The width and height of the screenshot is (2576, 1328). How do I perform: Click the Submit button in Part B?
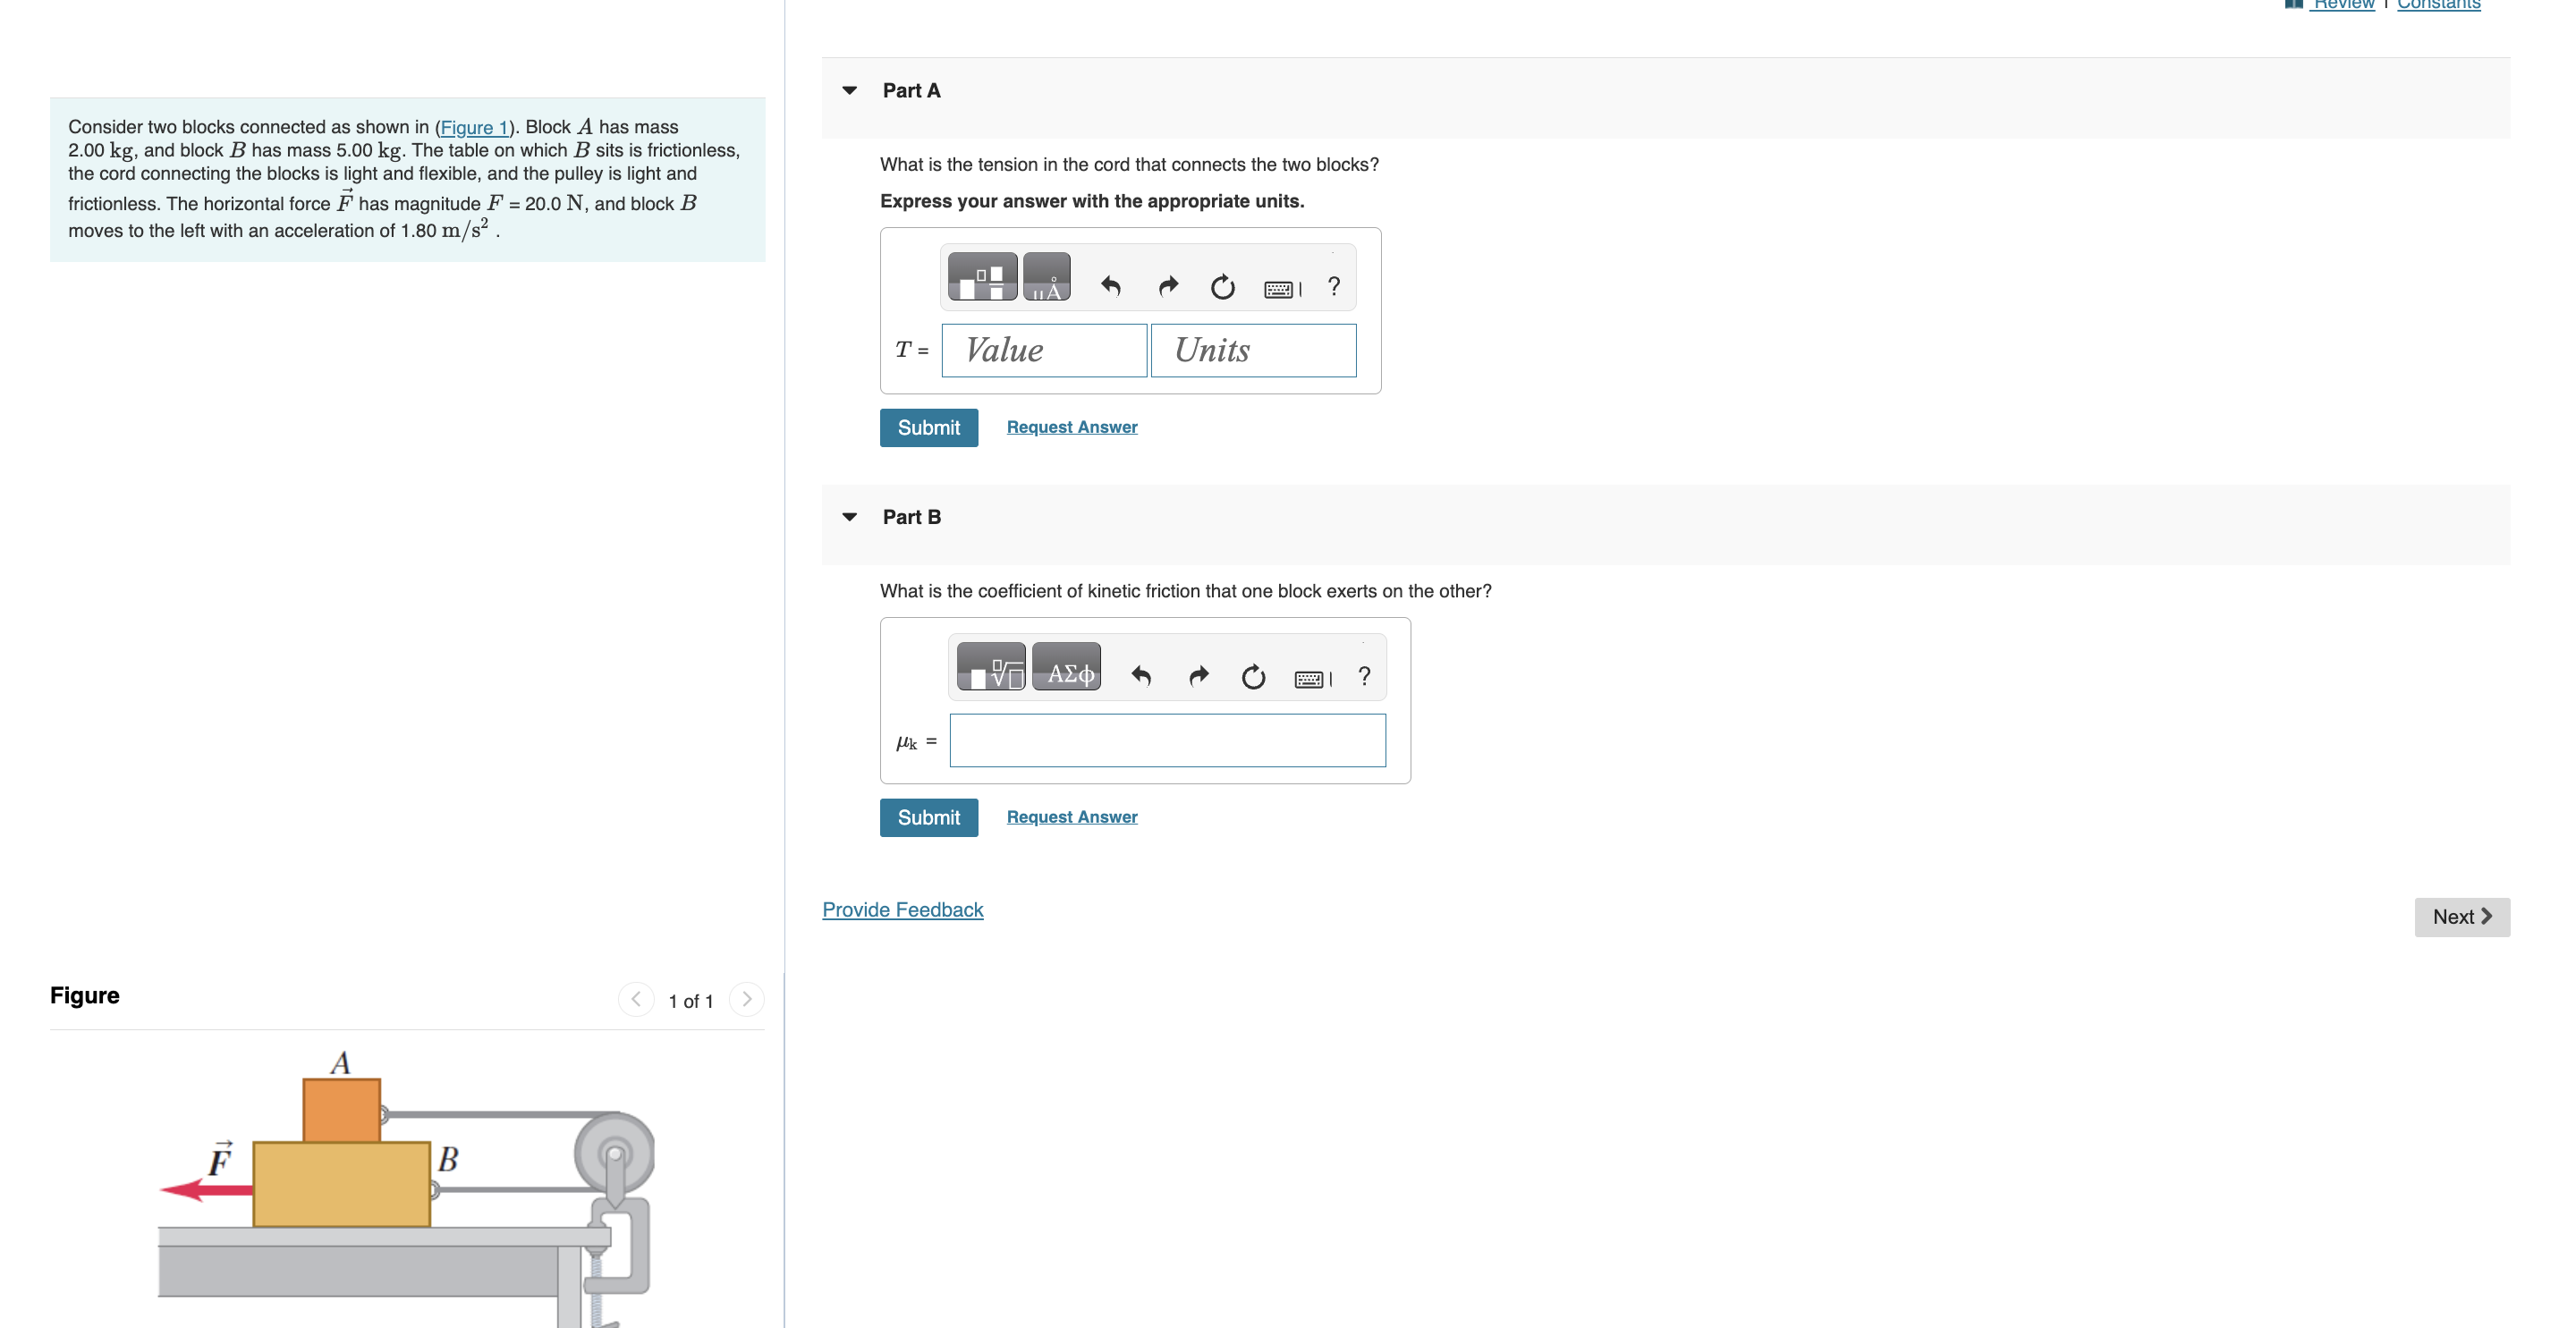pyautogui.click(x=928, y=816)
